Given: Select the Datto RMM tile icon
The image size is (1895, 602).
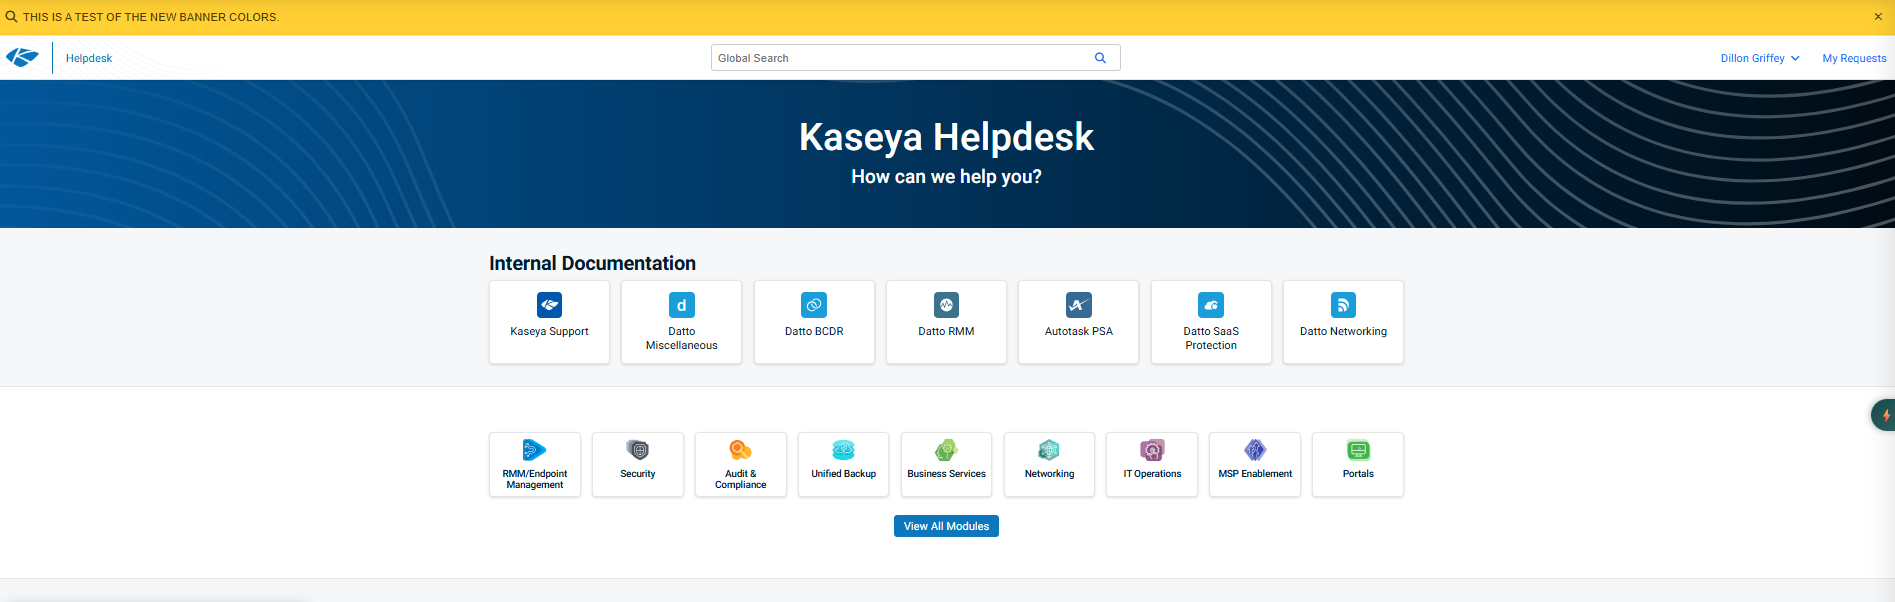Looking at the screenshot, I should tap(946, 305).
